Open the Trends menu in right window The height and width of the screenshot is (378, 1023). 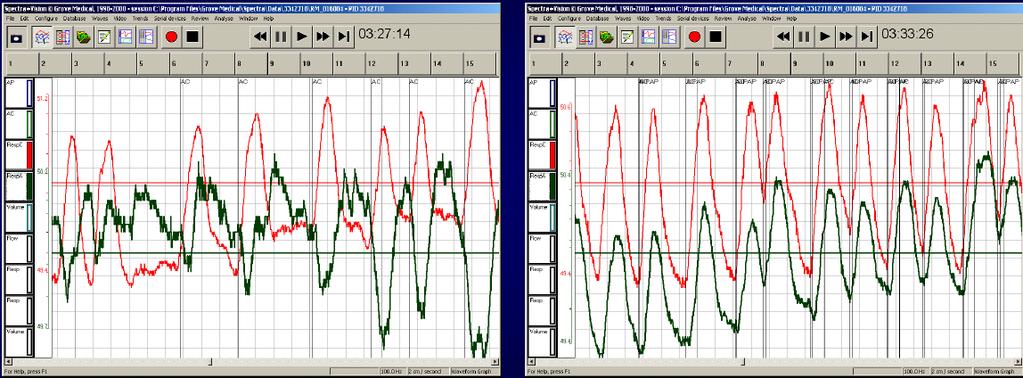[664, 18]
